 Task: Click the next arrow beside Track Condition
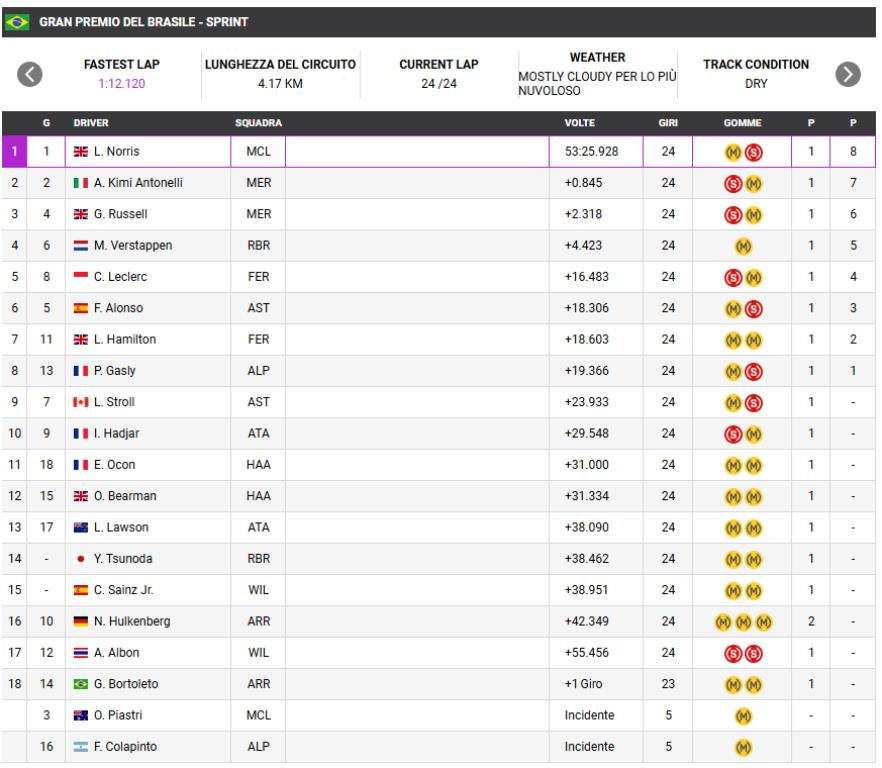pos(848,74)
